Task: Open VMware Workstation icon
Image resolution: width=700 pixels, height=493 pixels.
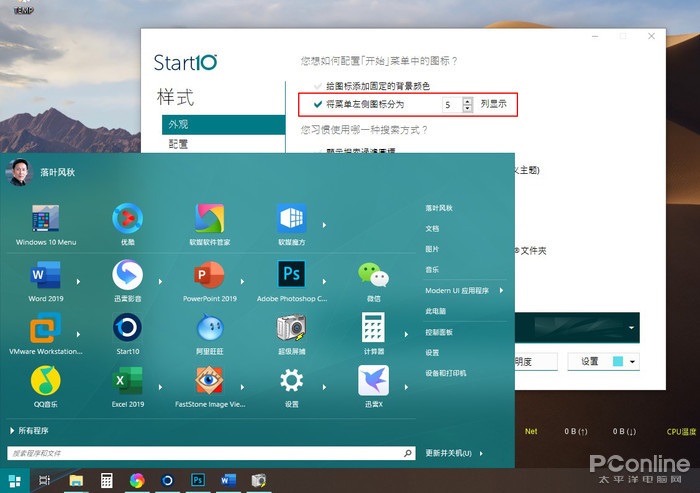Action: [x=46, y=328]
